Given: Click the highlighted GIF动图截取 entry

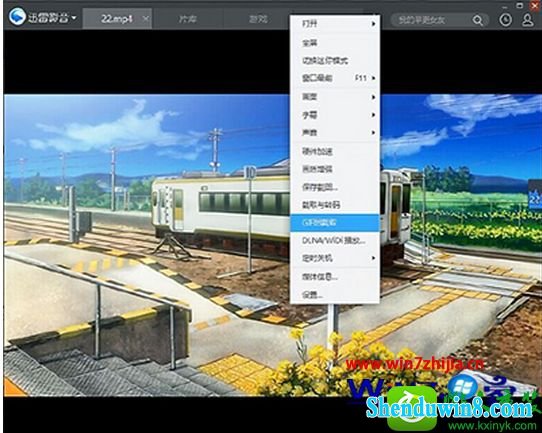Looking at the screenshot, I should (x=335, y=223).
